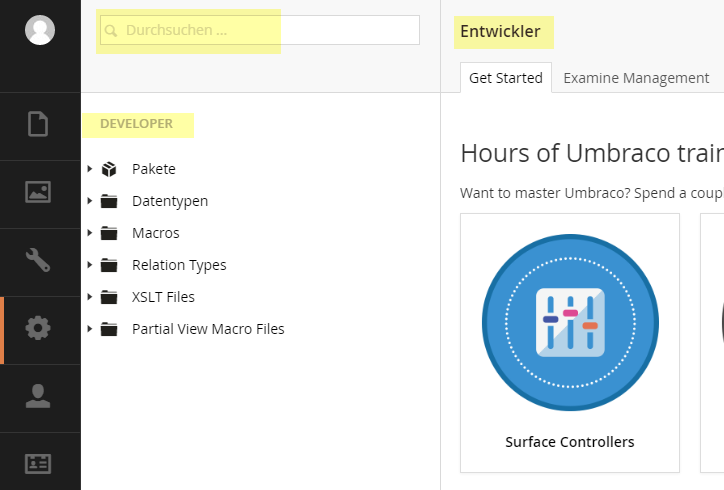The height and width of the screenshot is (490, 724).
Task: Click the Pakete box icon
Action: point(109,169)
